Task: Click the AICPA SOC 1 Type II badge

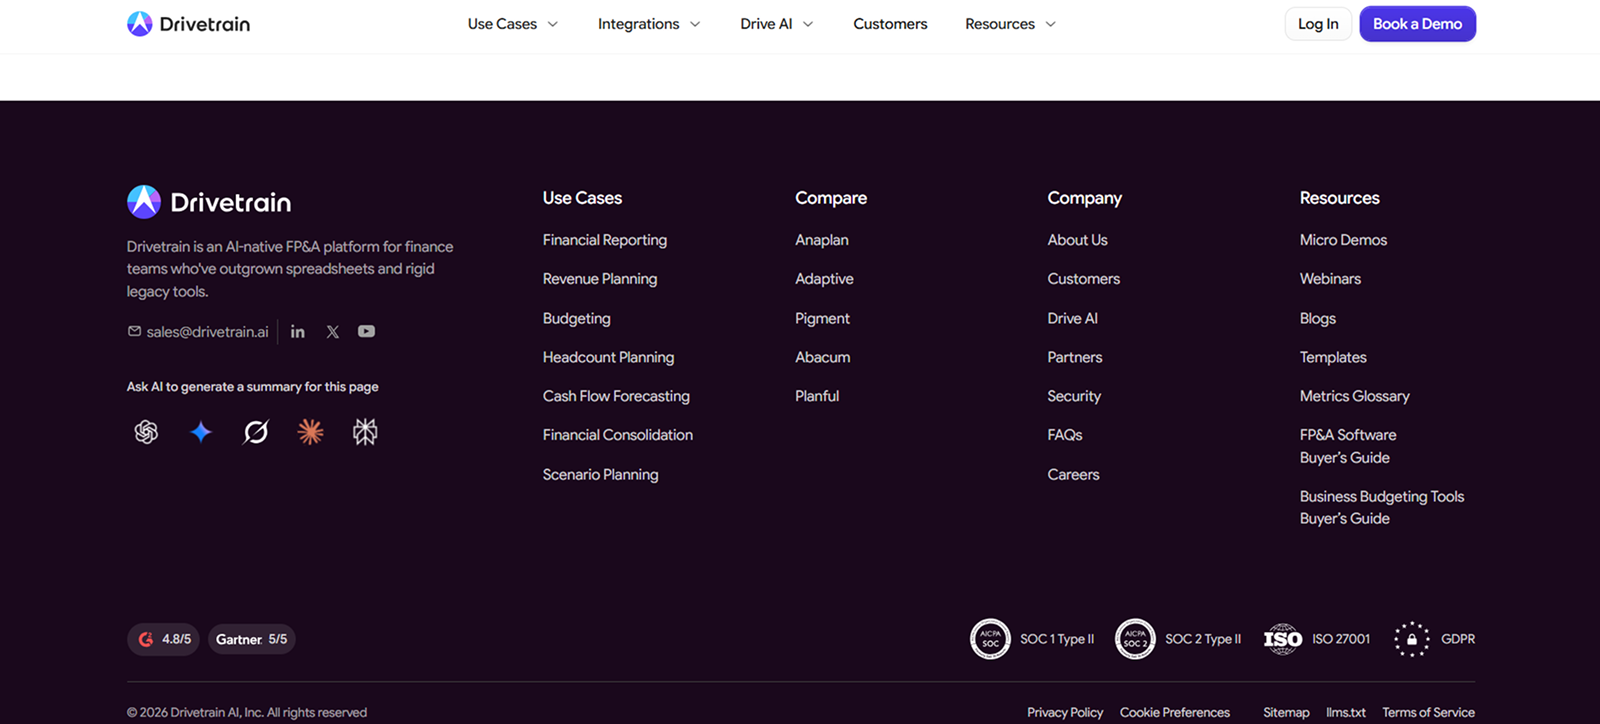Action: [1032, 639]
